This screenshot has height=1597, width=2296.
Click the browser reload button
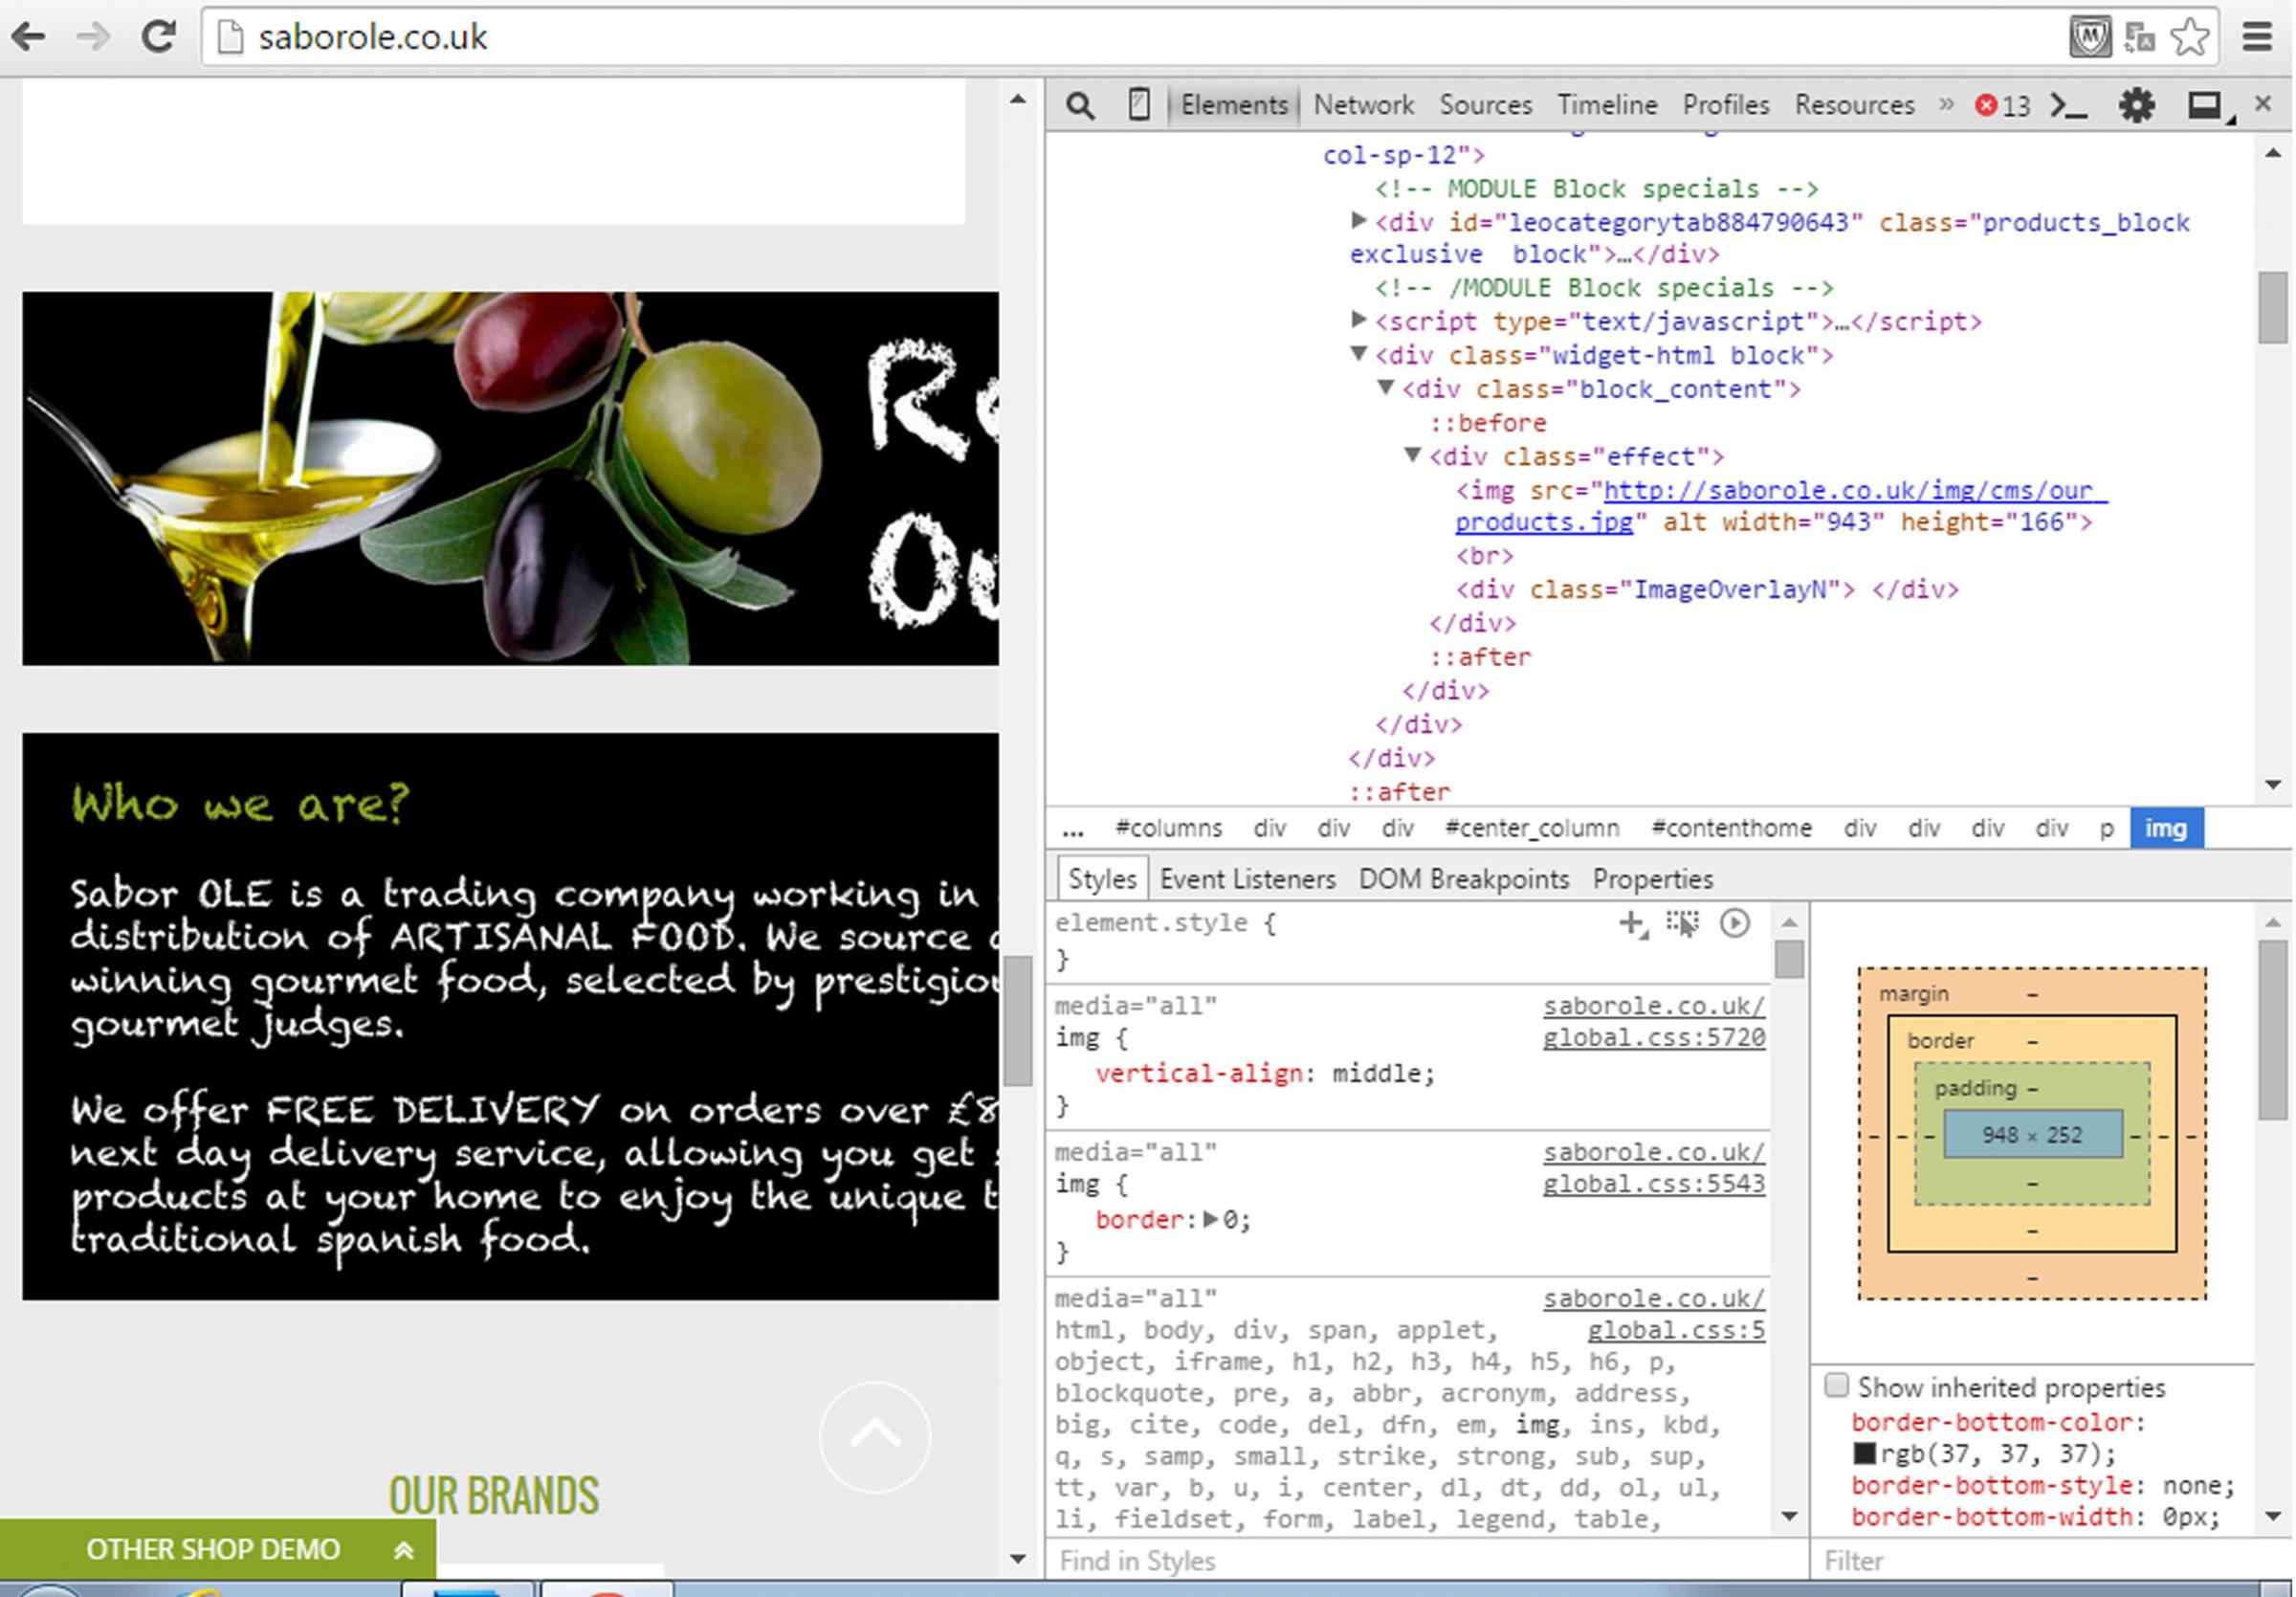[158, 37]
